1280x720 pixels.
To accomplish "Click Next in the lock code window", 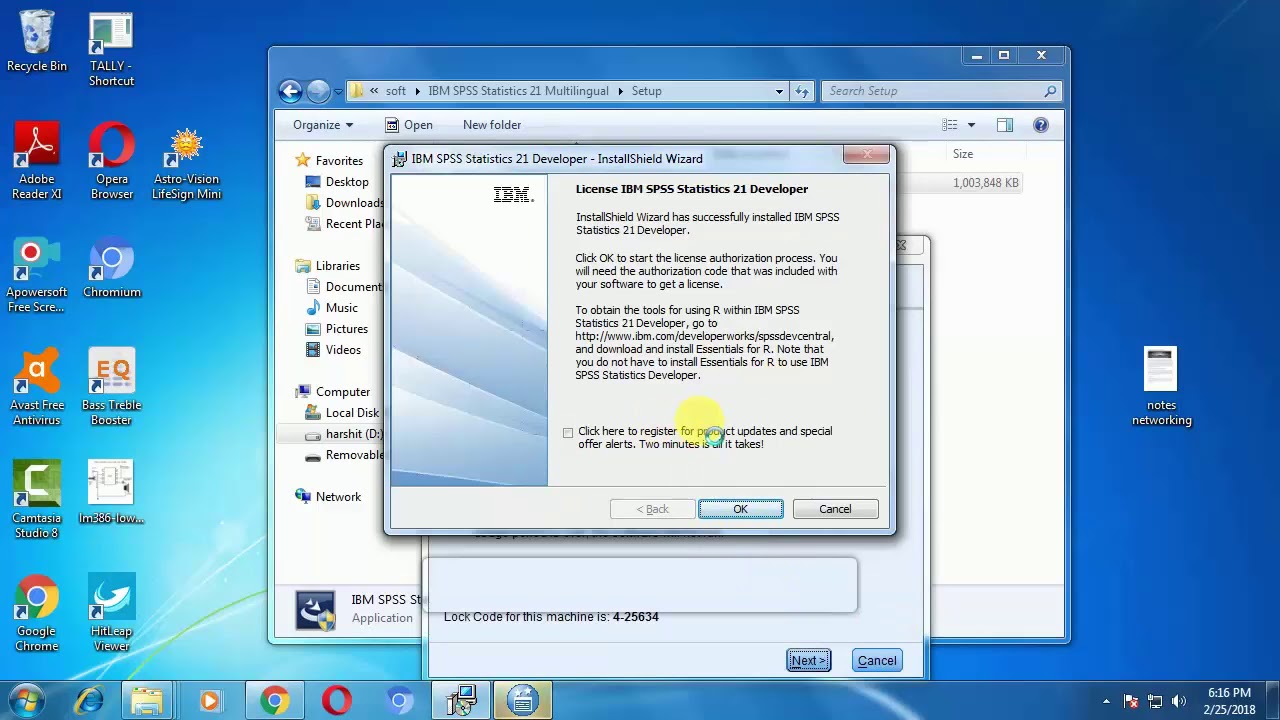I will (808, 661).
